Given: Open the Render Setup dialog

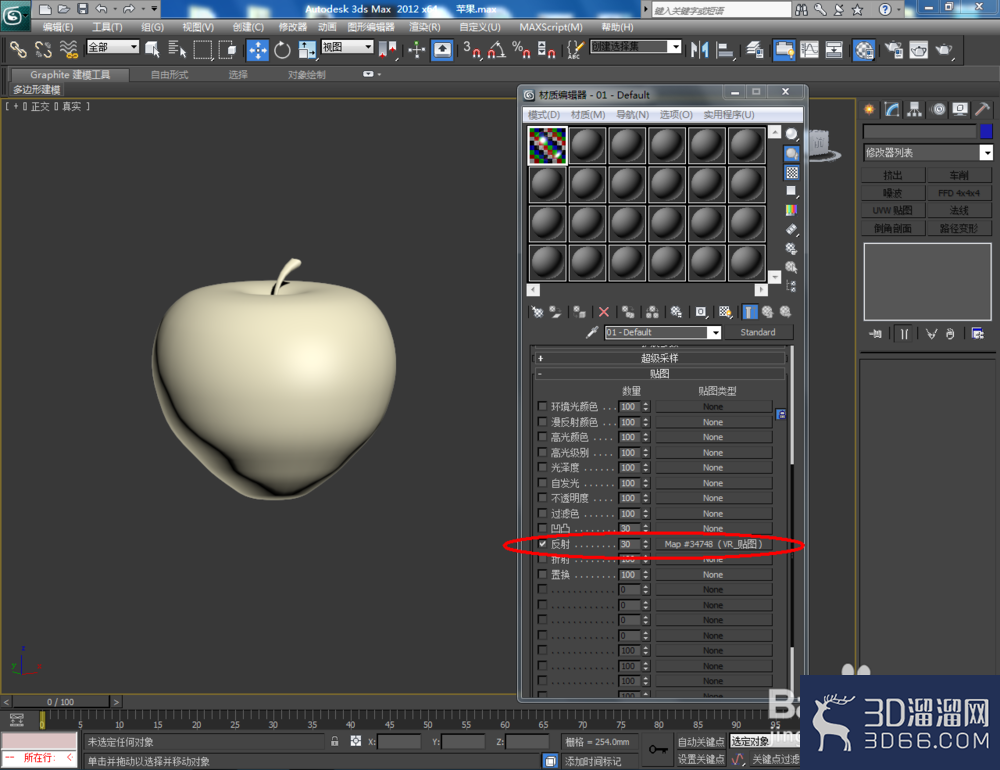Looking at the screenshot, I should [x=894, y=50].
